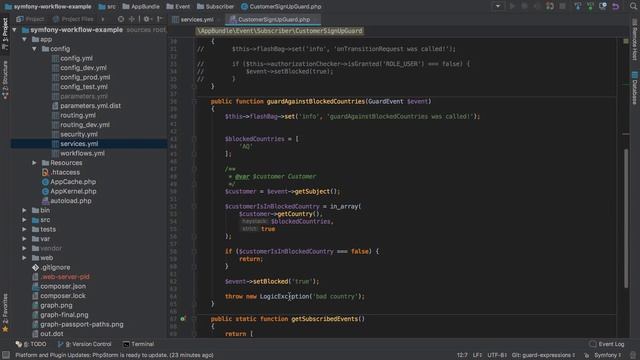640x360 pixels.
Task: Expand the src folder in tree
Action: click(24, 220)
